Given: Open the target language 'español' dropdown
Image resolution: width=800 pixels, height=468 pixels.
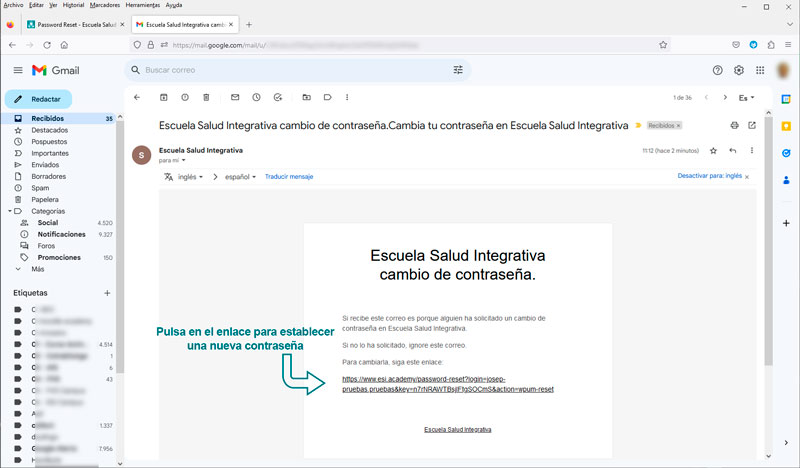Looking at the screenshot, I should tap(240, 177).
